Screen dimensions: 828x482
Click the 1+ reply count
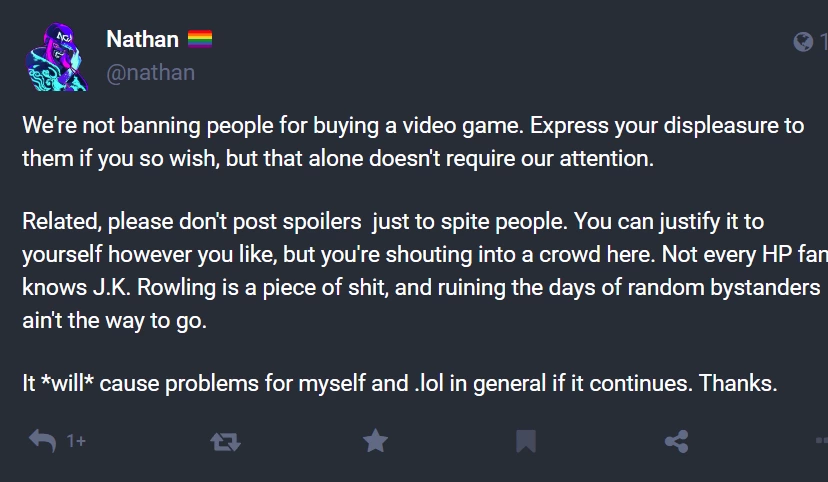tap(76, 441)
